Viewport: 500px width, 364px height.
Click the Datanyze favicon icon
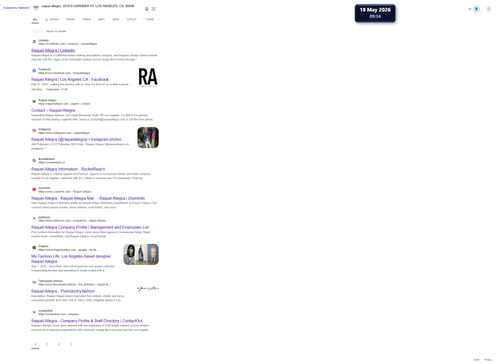(34, 218)
